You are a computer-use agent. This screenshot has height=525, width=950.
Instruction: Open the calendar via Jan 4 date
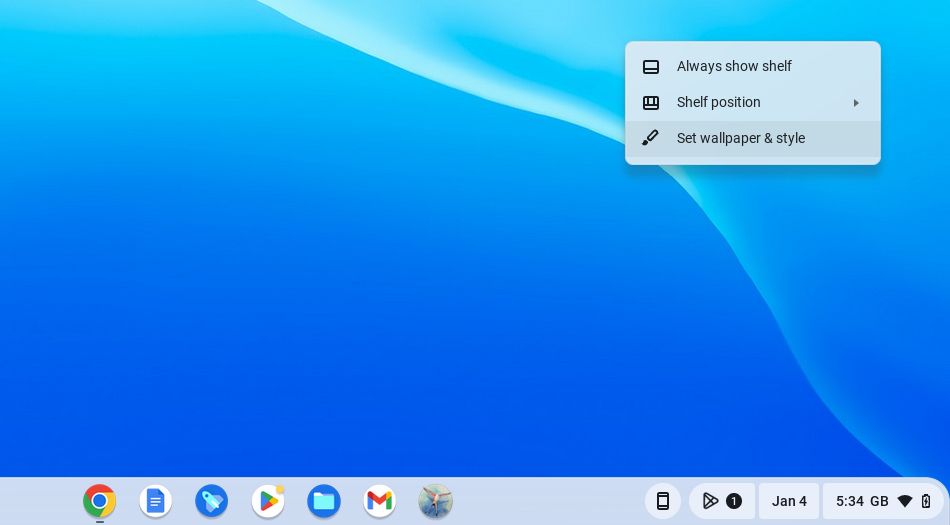tap(789, 501)
